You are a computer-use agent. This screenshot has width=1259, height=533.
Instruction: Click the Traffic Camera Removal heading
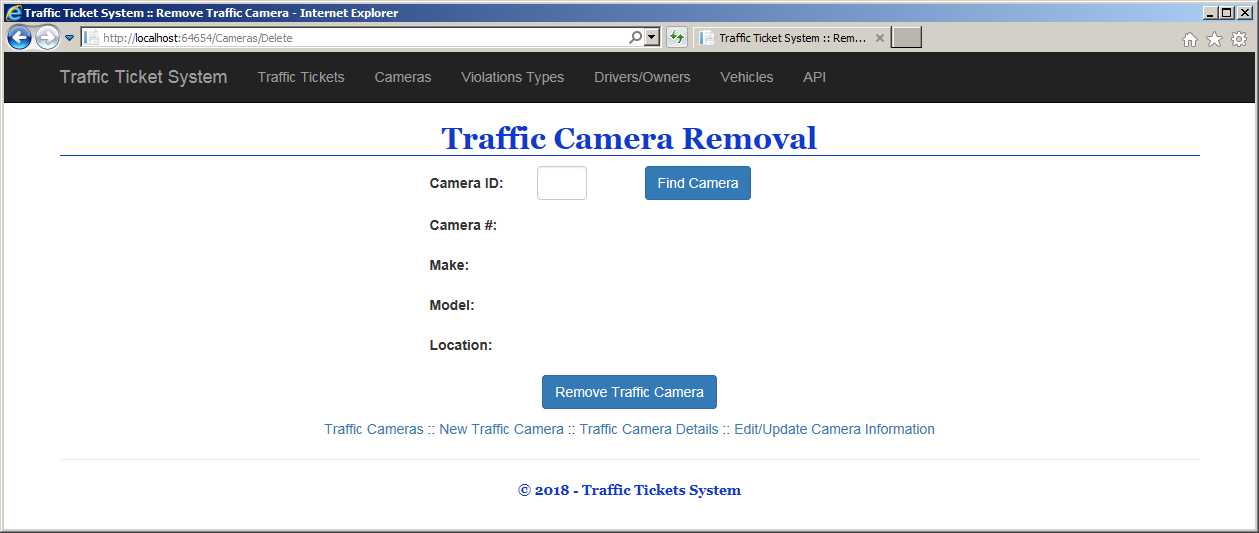click(629, 138)
